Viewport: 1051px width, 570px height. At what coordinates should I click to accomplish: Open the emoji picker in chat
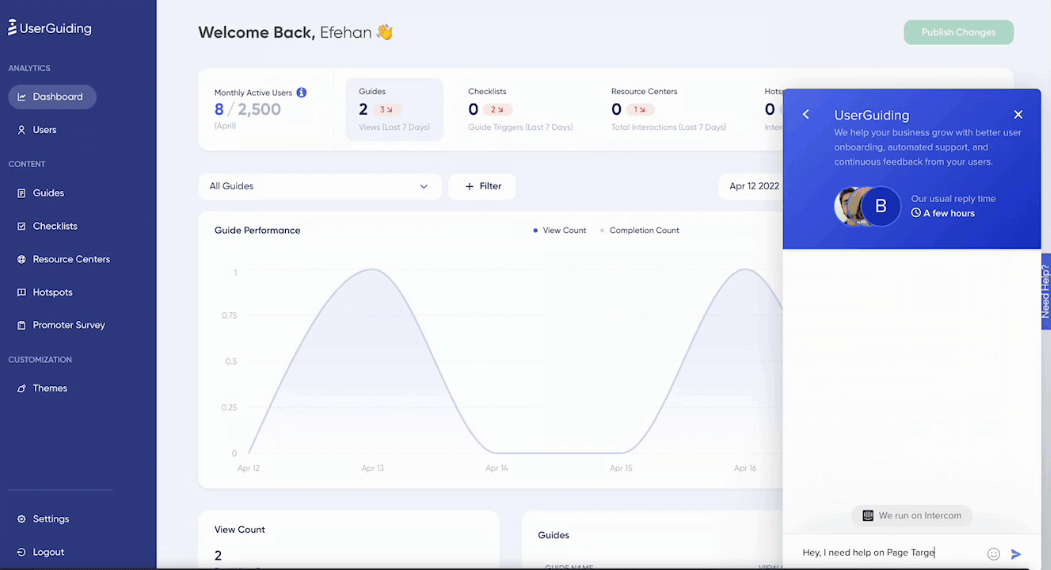(x=993, y=553)
